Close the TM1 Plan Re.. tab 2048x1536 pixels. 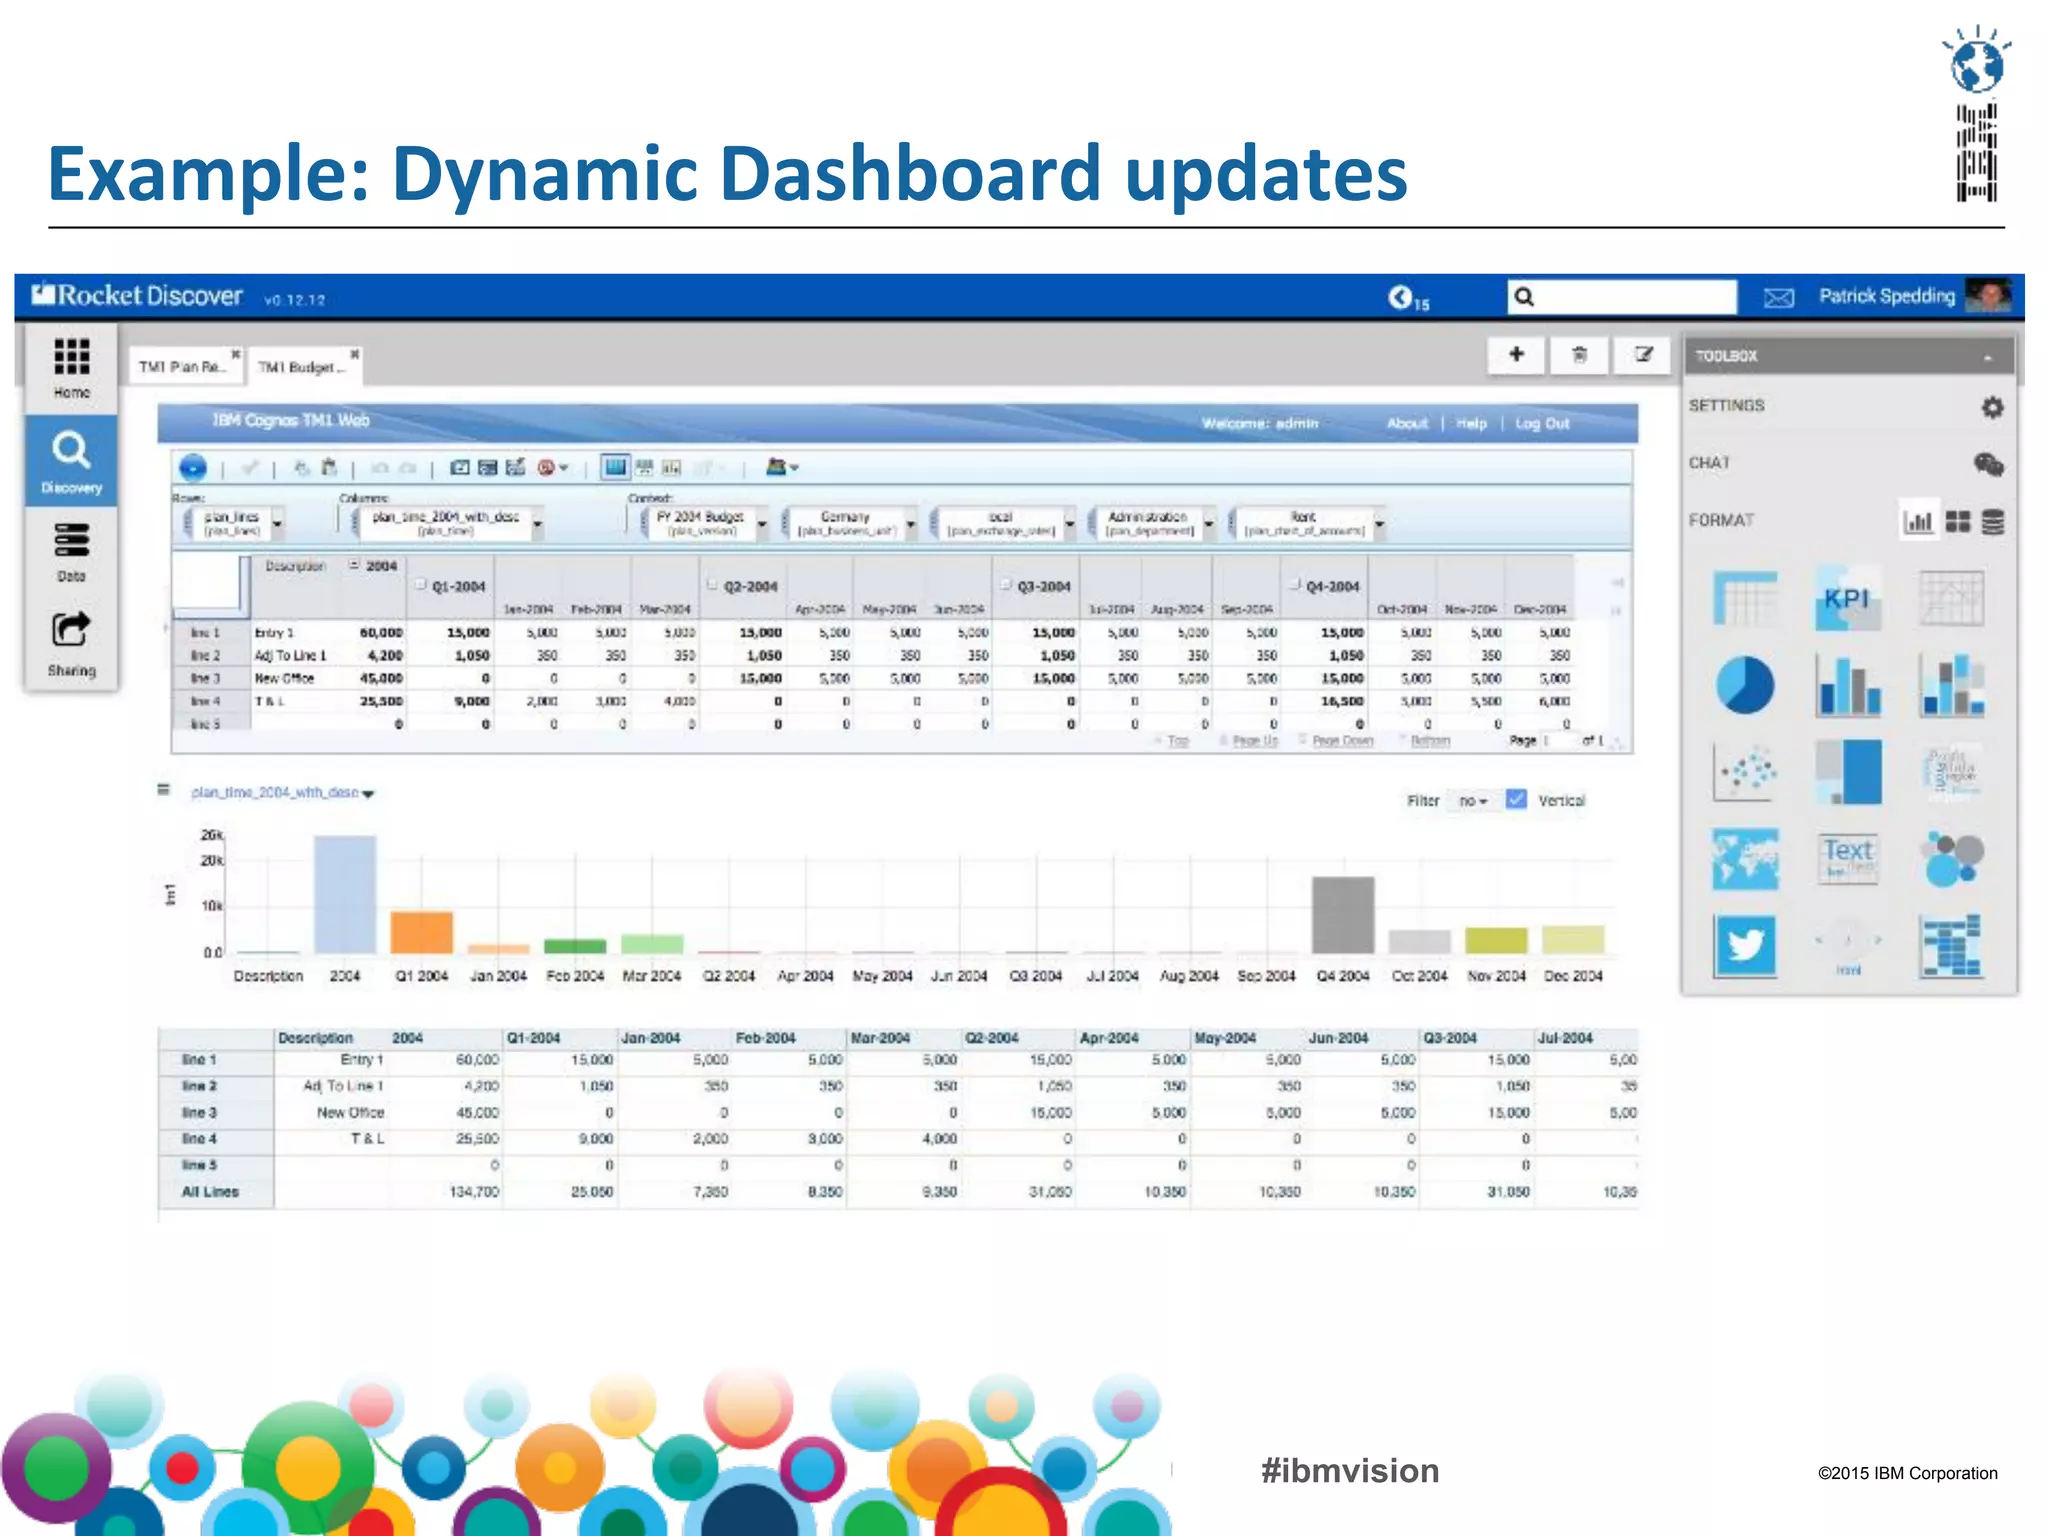click(x=235, y=353)
